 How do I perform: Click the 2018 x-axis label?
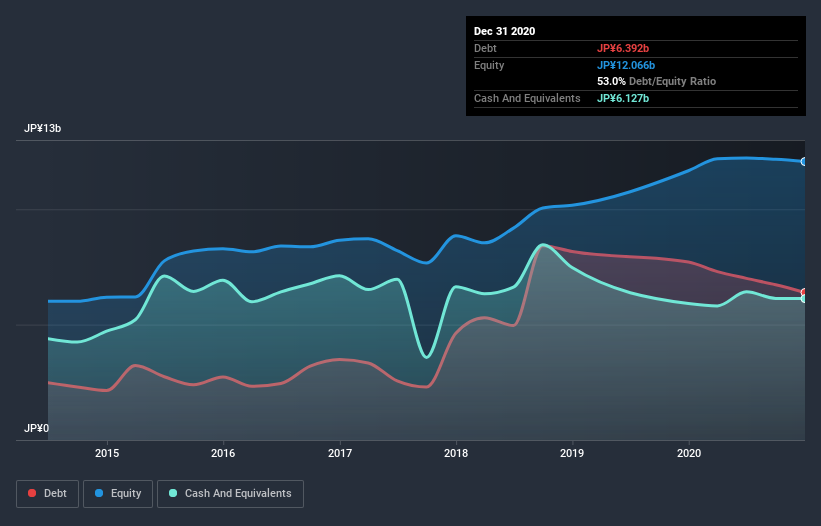456,453
